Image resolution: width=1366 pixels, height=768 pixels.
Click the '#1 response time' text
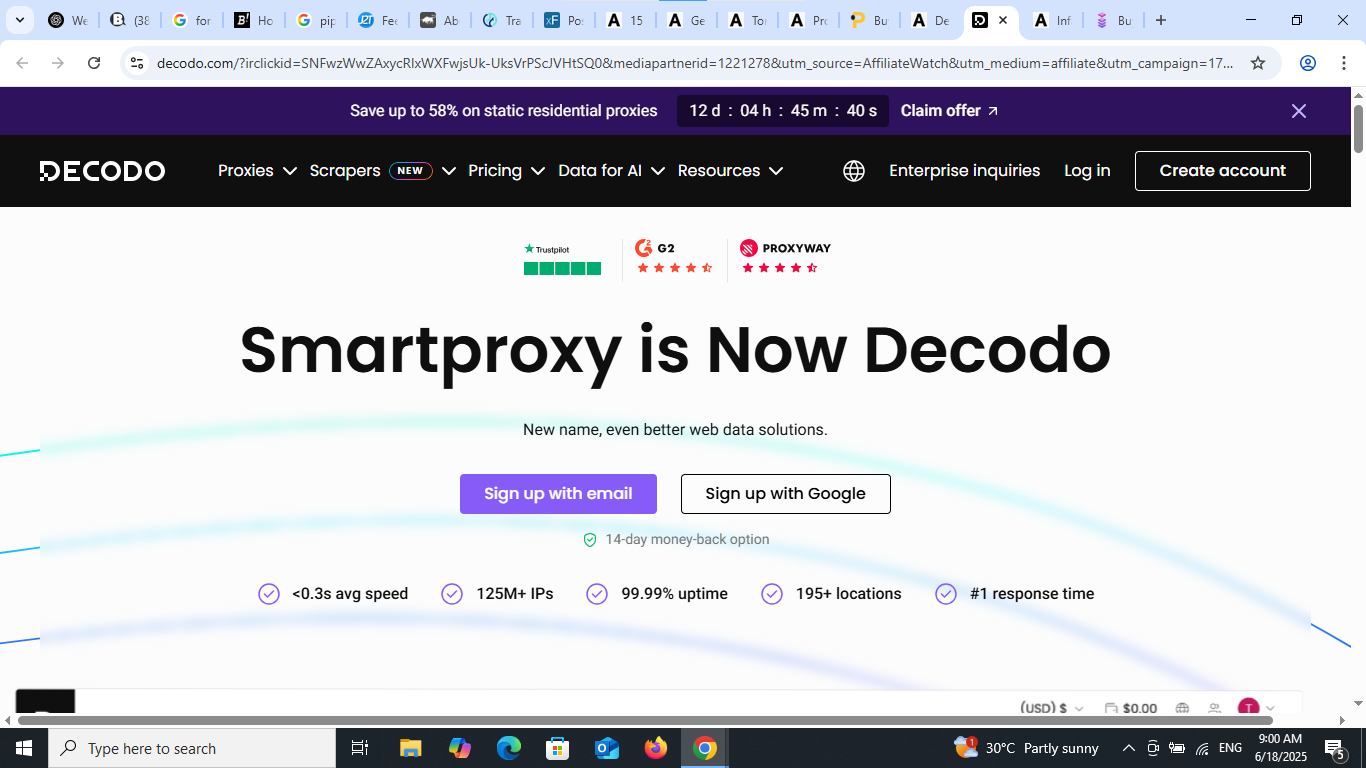click(1032, 594)
